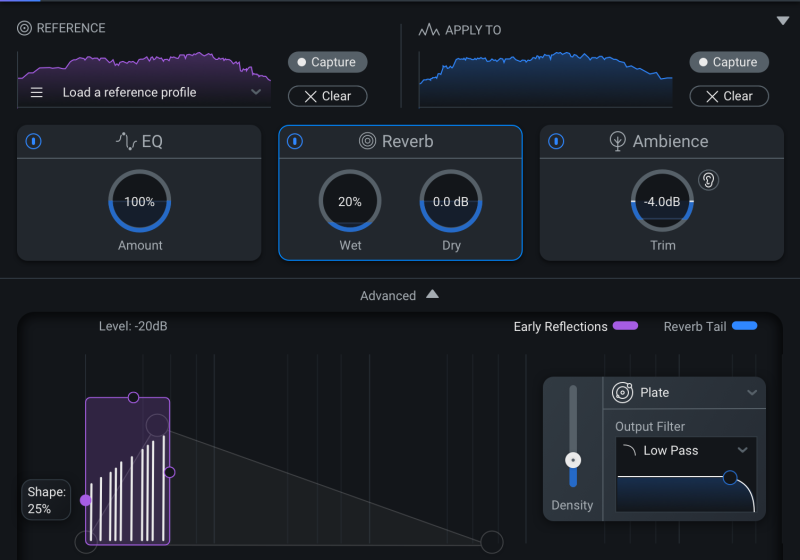Screen dimensions: 800x560
Task: Click the Reverb Dry knob at 0.0 dB
Action: (451, 201)
